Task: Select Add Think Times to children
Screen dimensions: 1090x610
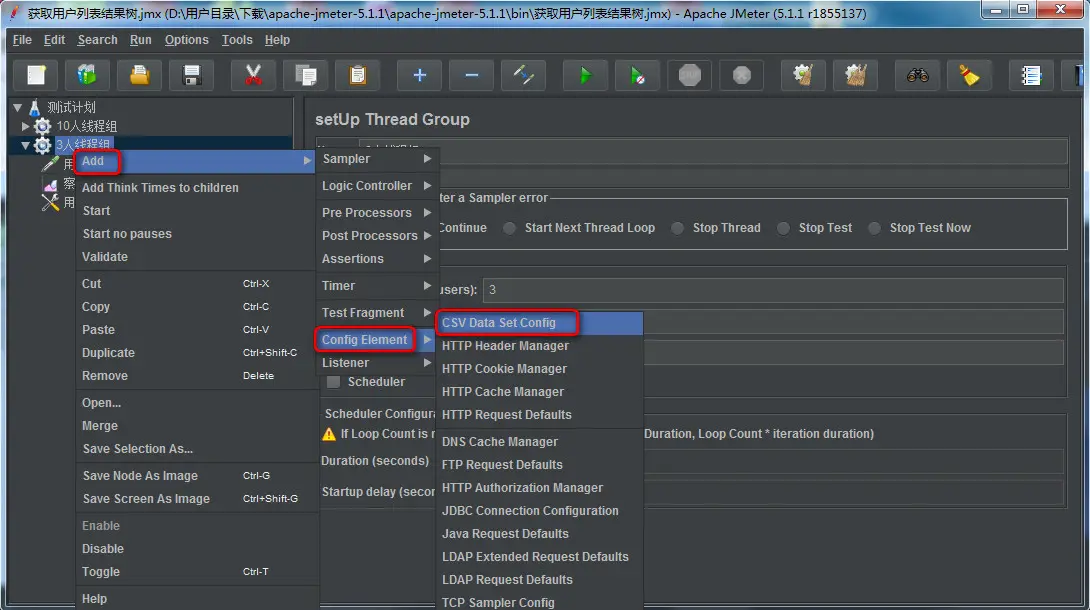Action: (196, 188)
